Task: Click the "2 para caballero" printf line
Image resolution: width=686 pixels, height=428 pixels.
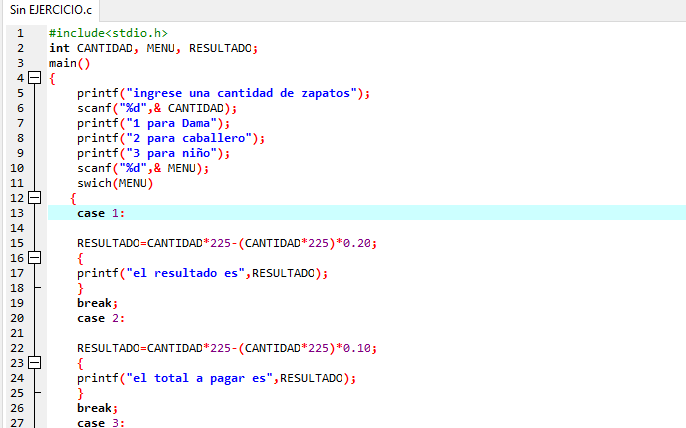Action: click(x=171, y=138)
